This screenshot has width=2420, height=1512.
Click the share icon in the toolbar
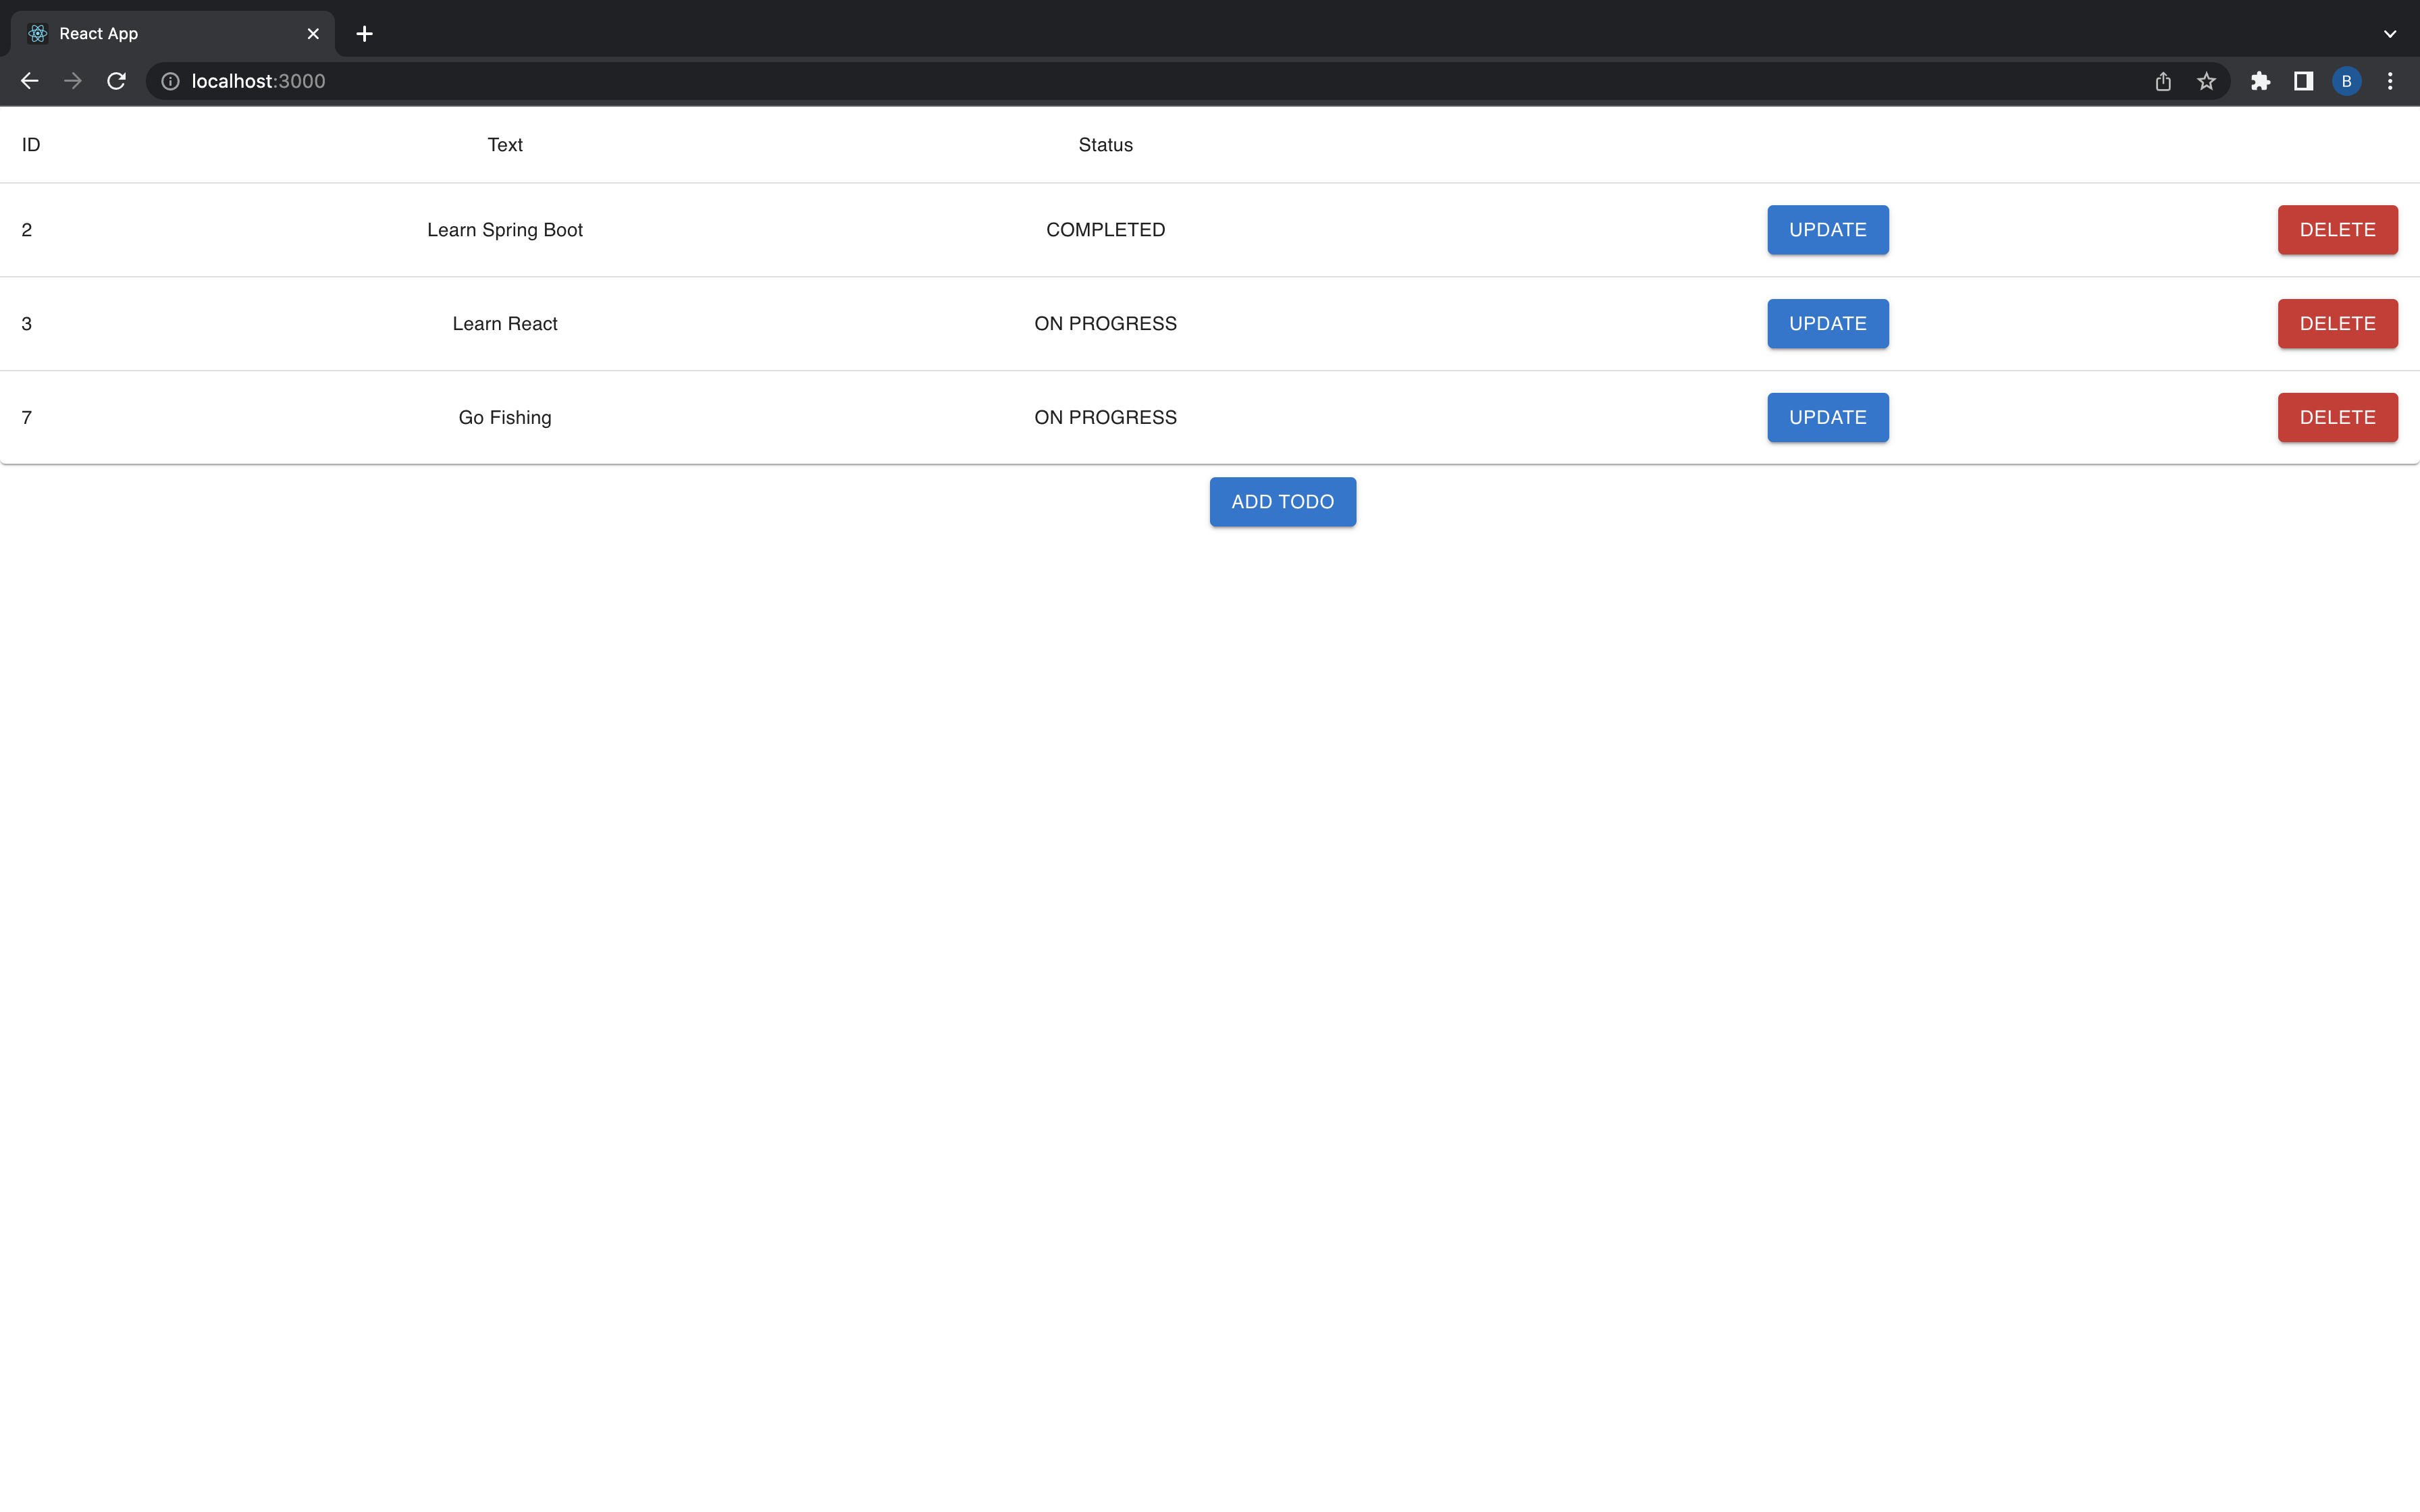pos(2162,81)
